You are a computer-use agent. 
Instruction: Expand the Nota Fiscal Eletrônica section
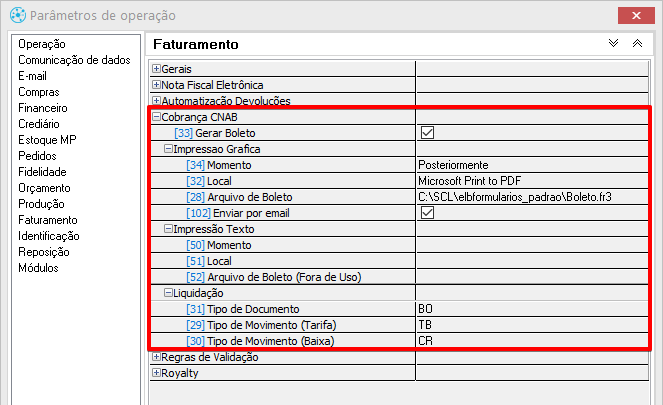(156, 85)
